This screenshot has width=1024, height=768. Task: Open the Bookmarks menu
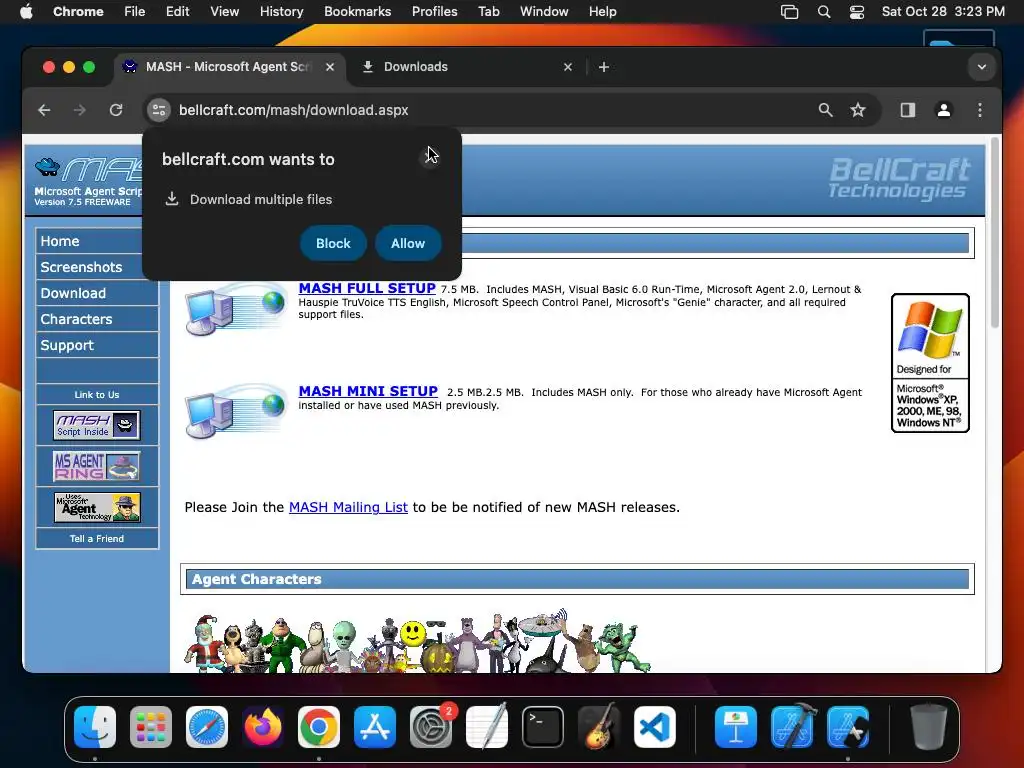pyautogui.click(x=358, y=12)
